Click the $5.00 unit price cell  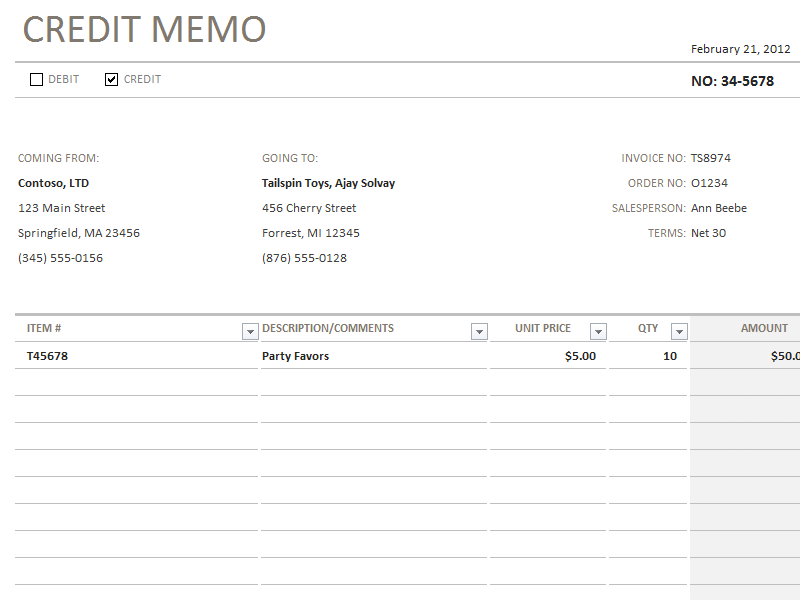(x=580, y=356)
